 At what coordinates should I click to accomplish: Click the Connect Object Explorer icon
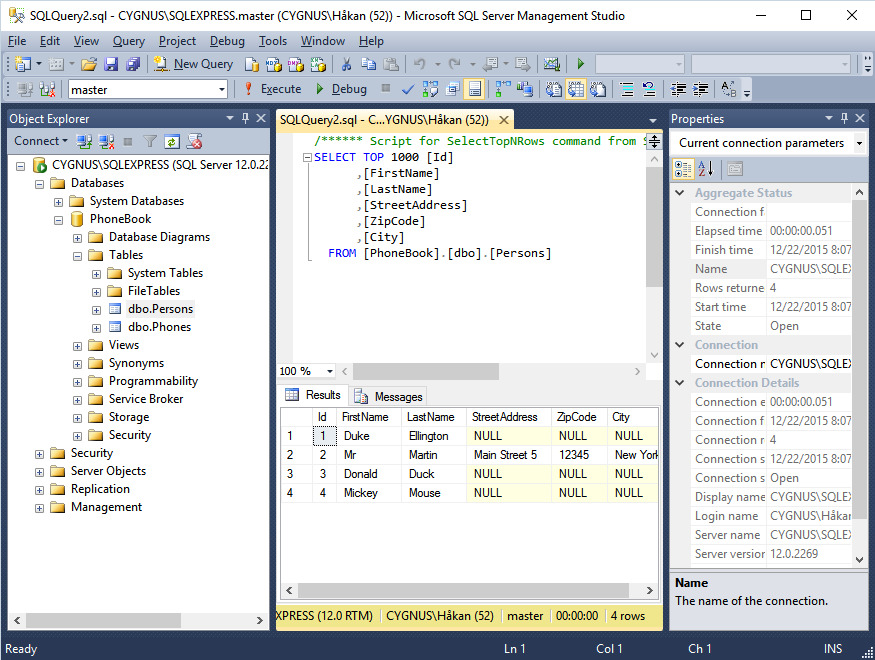click(84, 142)
